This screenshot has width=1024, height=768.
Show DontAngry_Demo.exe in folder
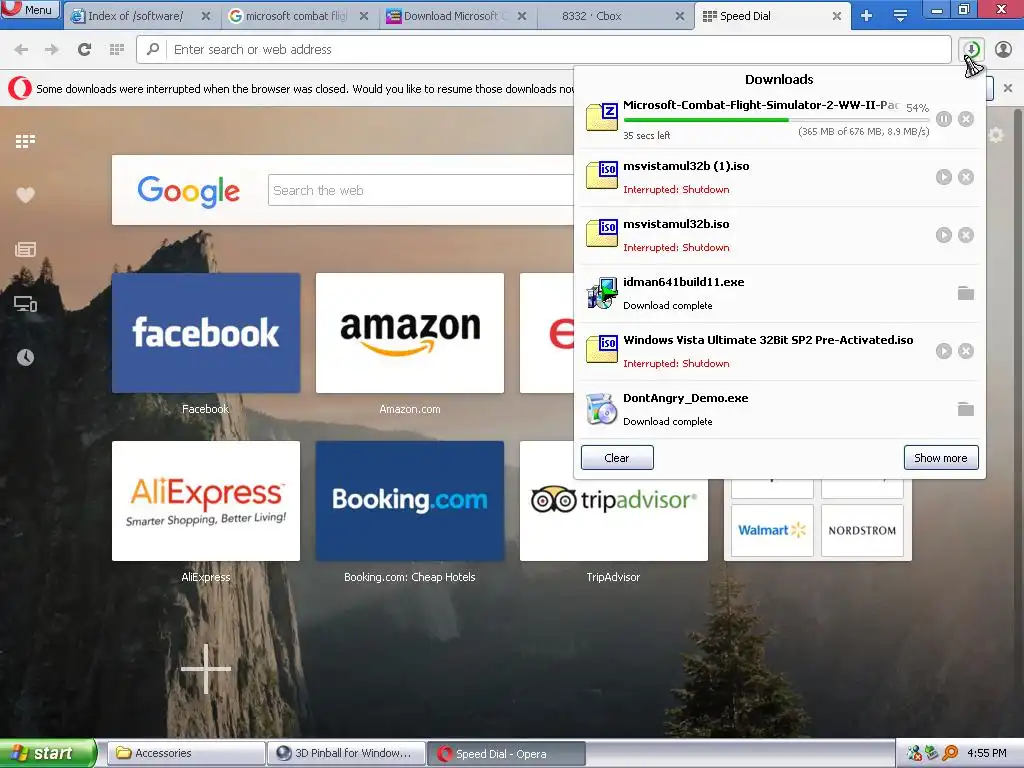966,409
